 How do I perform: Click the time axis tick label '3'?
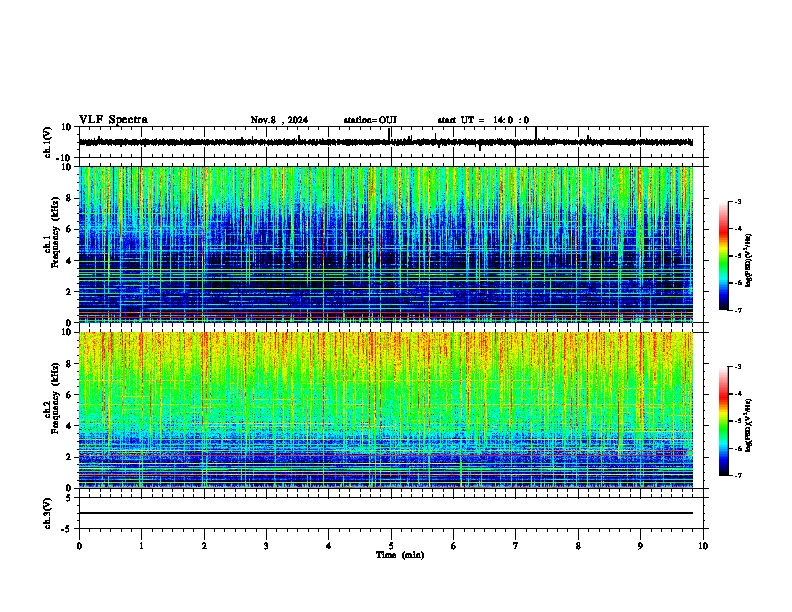click(266, 546)
